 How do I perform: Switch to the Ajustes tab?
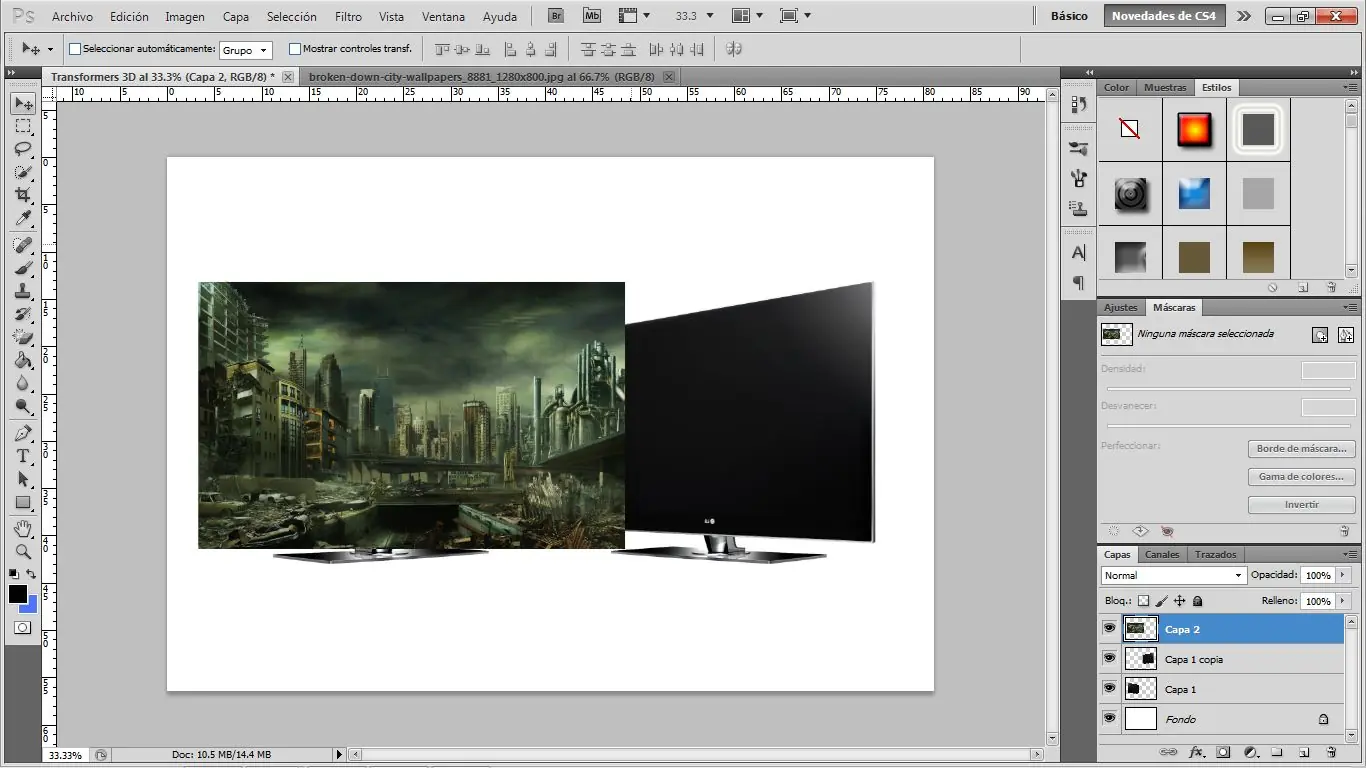tap(1121, 307)
